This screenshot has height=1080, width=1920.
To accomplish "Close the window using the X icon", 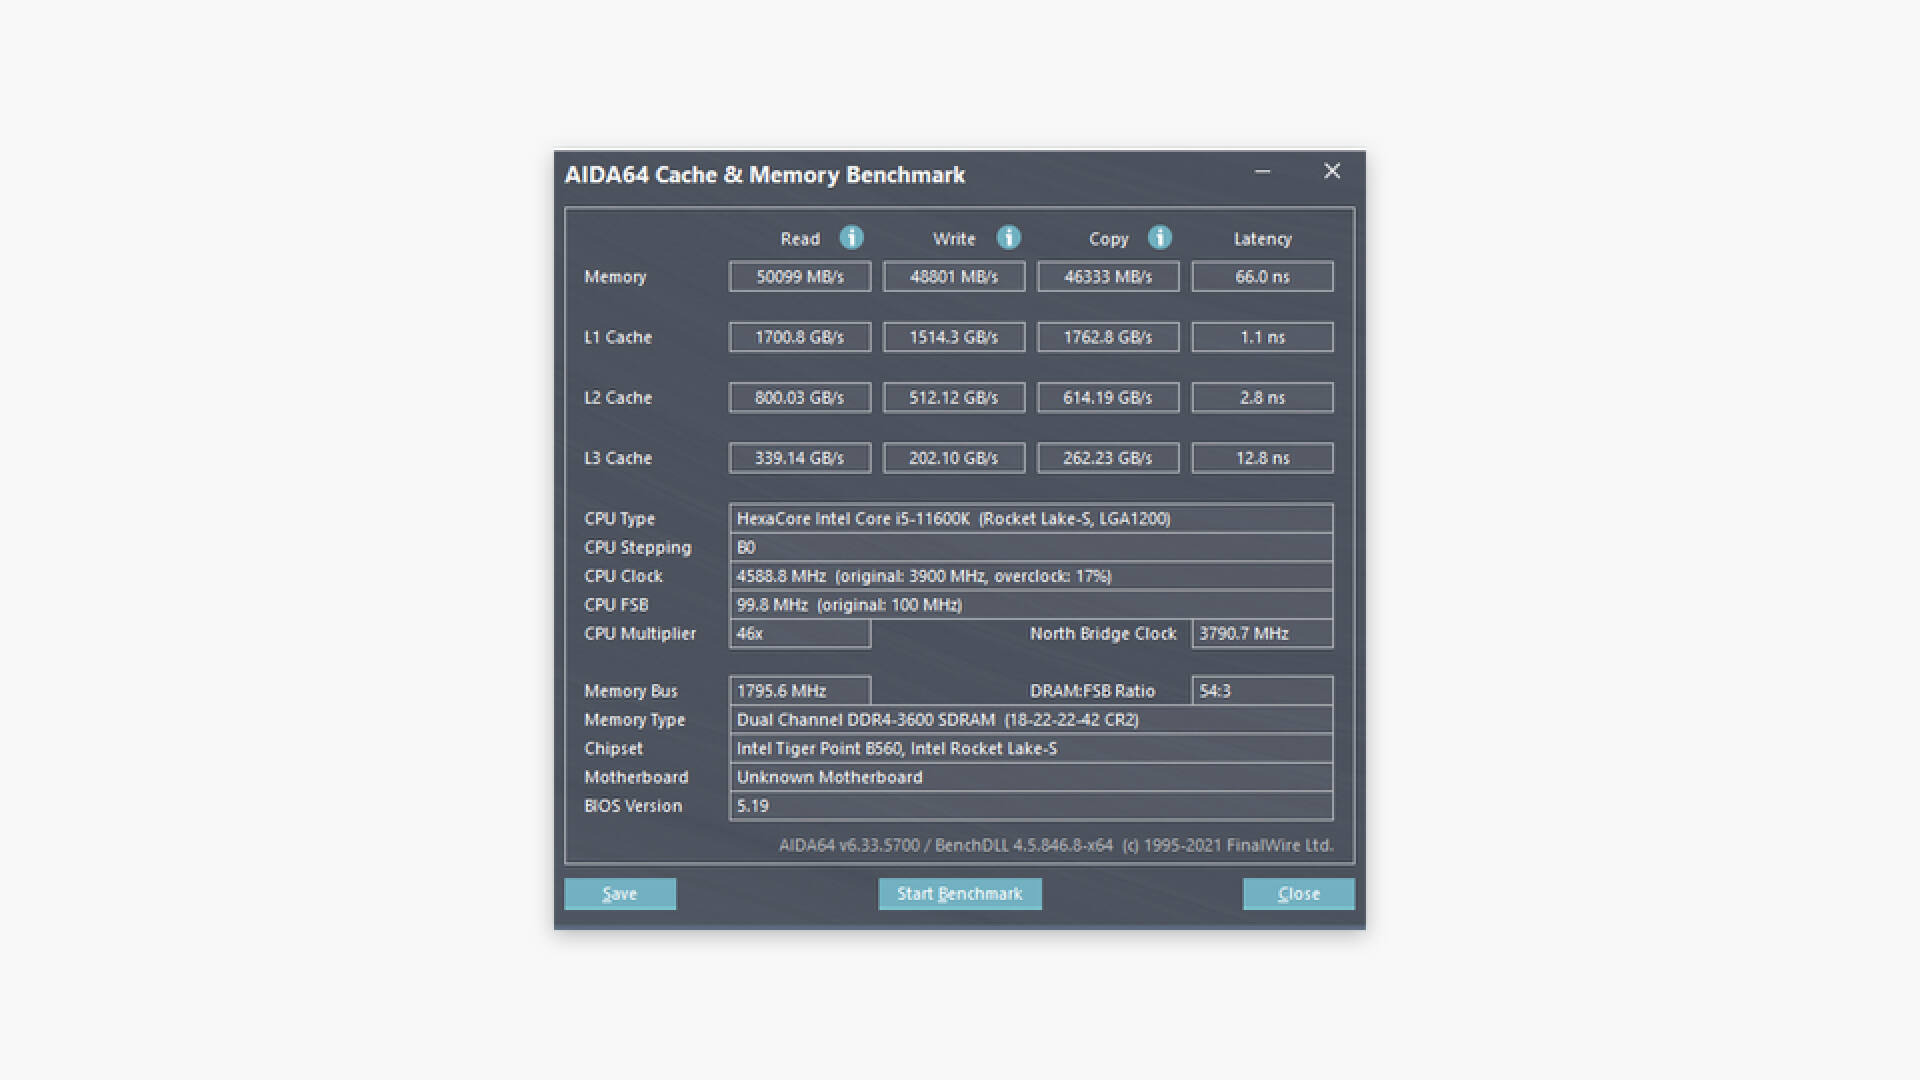I will [x=1332, y=172].
